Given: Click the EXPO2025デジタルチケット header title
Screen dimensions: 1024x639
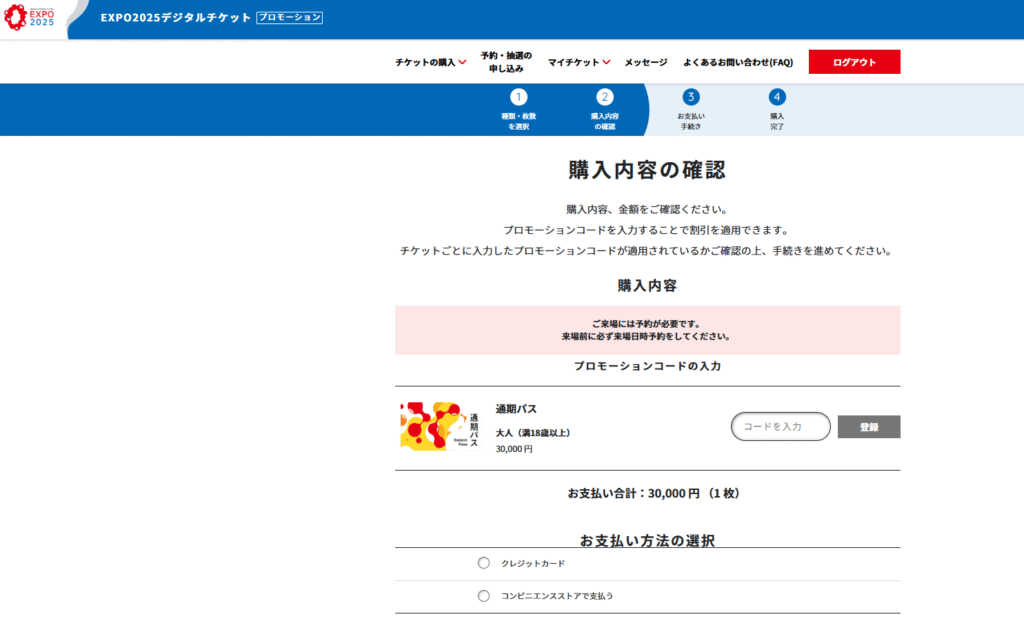Looking at the screenshot, I should tap(176, 18).
